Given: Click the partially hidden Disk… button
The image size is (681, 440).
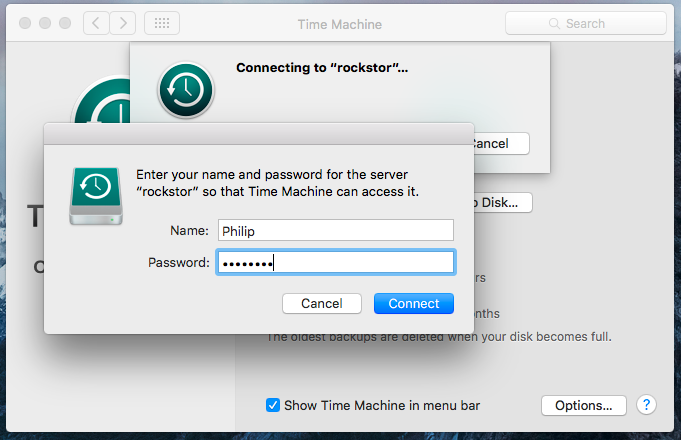Looking at the screenshot, I should tap(503, 202).
